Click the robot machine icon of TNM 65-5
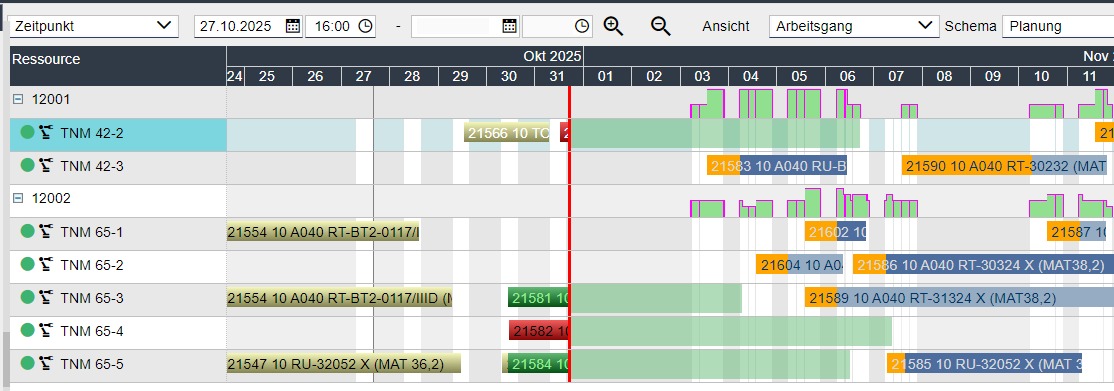 pos(47,363)
